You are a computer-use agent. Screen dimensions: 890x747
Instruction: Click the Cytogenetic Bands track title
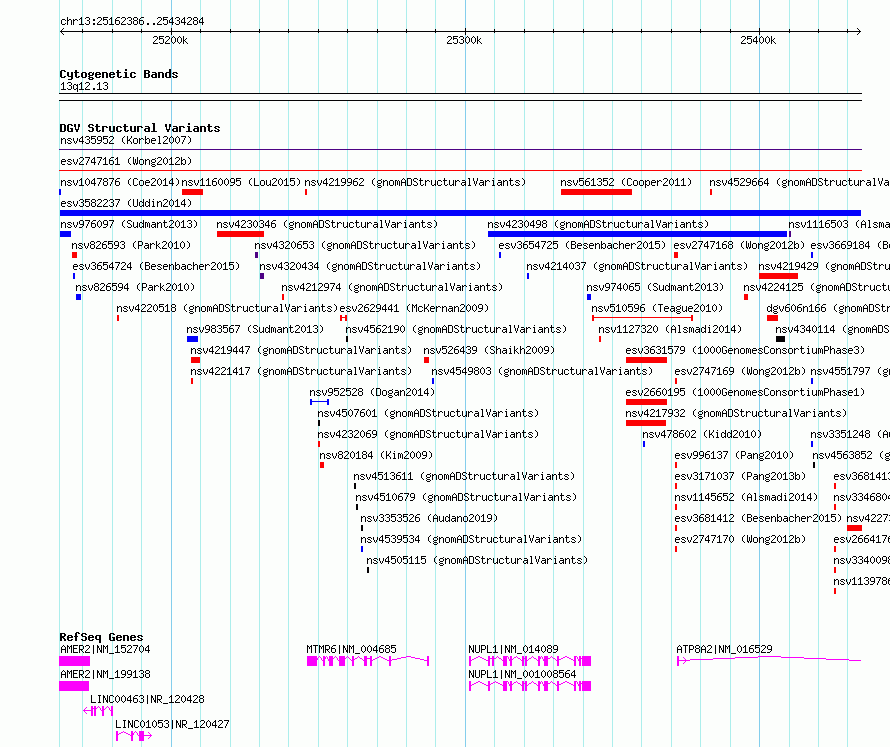tap(119, 74)
